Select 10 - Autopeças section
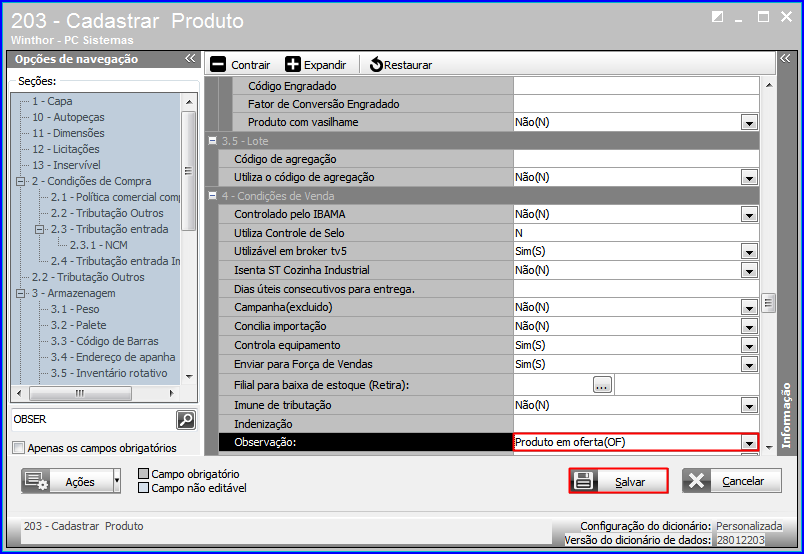This screenshot has width=804, height=554. pyautogui.click(x=68, y=117)
